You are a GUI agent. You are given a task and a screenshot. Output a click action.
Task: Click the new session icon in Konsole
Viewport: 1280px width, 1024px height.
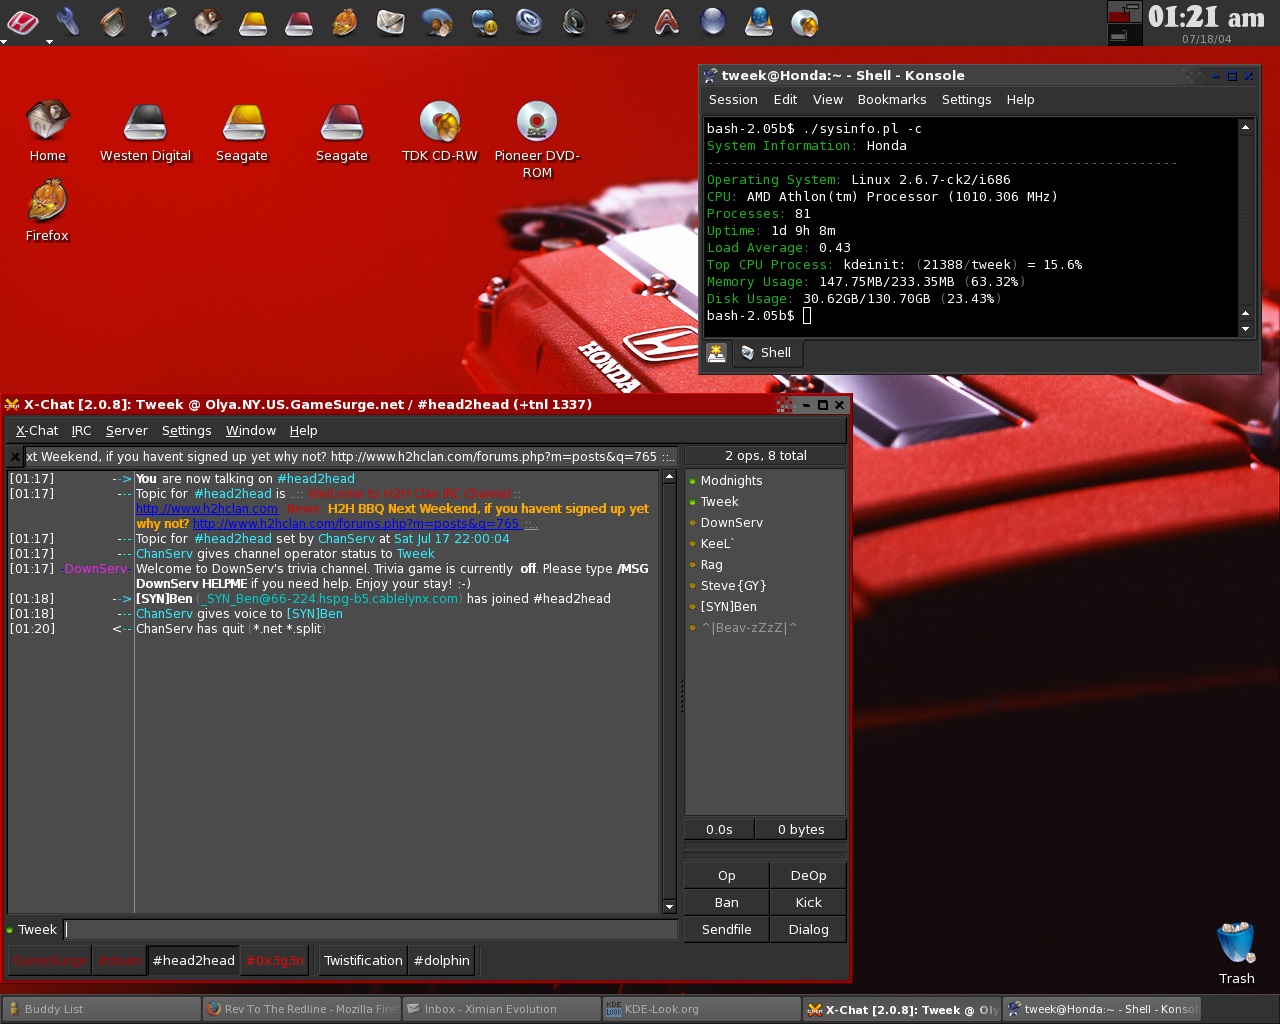pyautogui.click(x=716, y=353)
